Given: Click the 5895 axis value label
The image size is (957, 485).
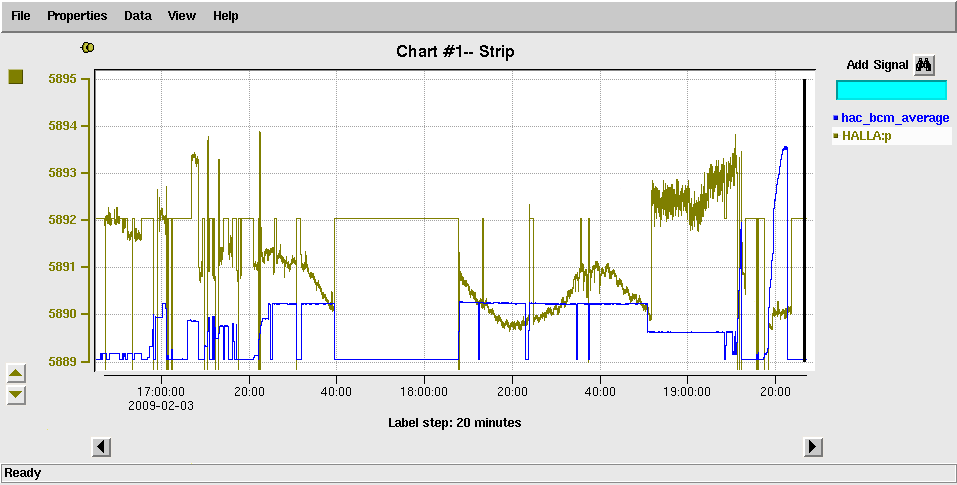Looking at the screenshot, I should (x=62, y=79).
